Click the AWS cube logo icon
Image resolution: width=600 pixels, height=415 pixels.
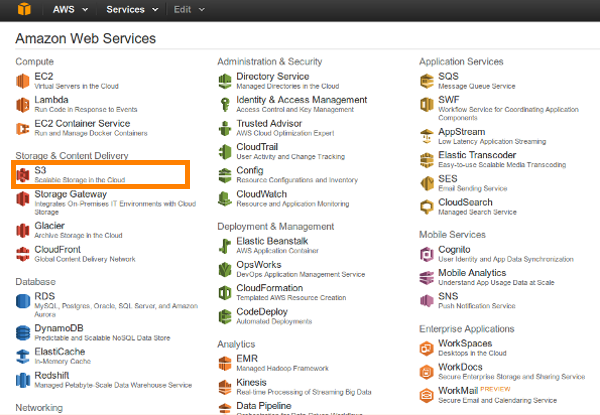coord(24,9)
